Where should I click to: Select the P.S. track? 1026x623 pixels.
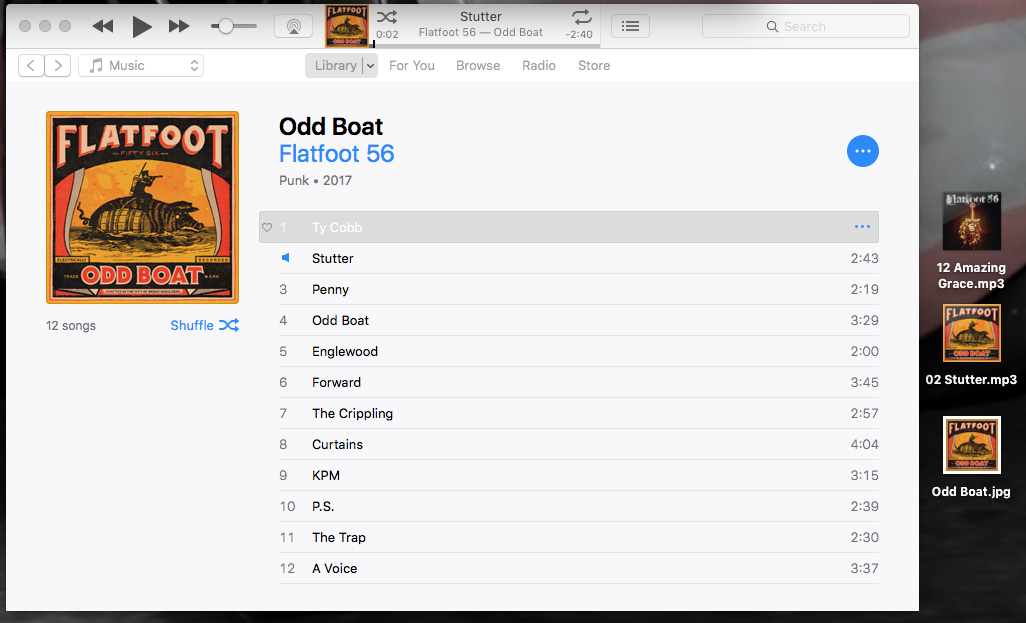tap(578, 507)
